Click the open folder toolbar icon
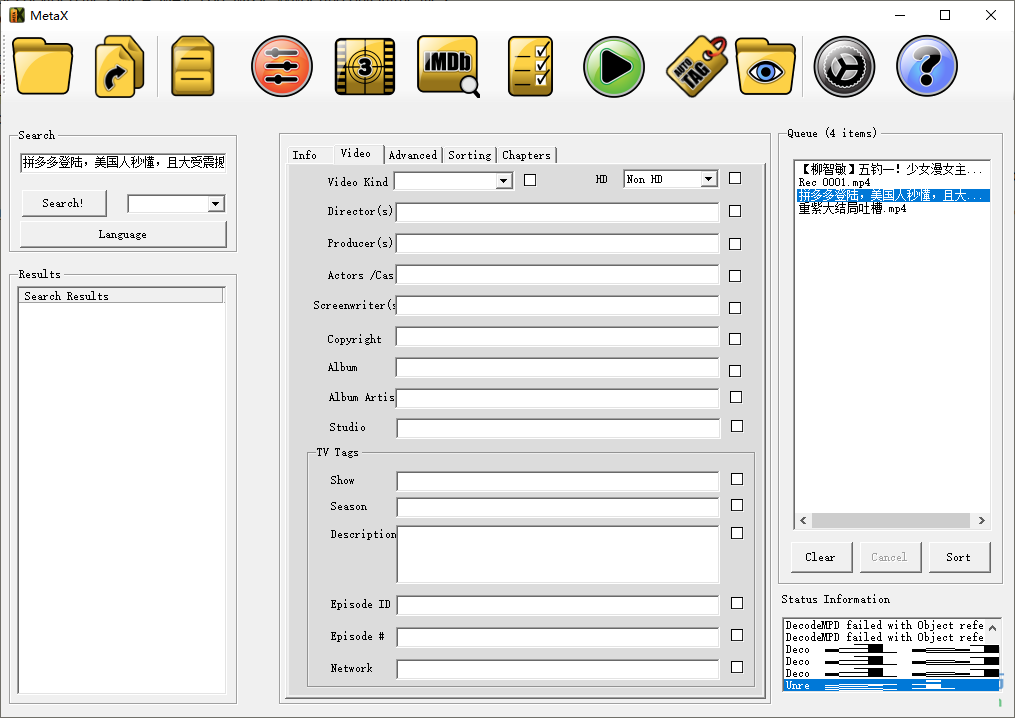 [x=43, y=66]
